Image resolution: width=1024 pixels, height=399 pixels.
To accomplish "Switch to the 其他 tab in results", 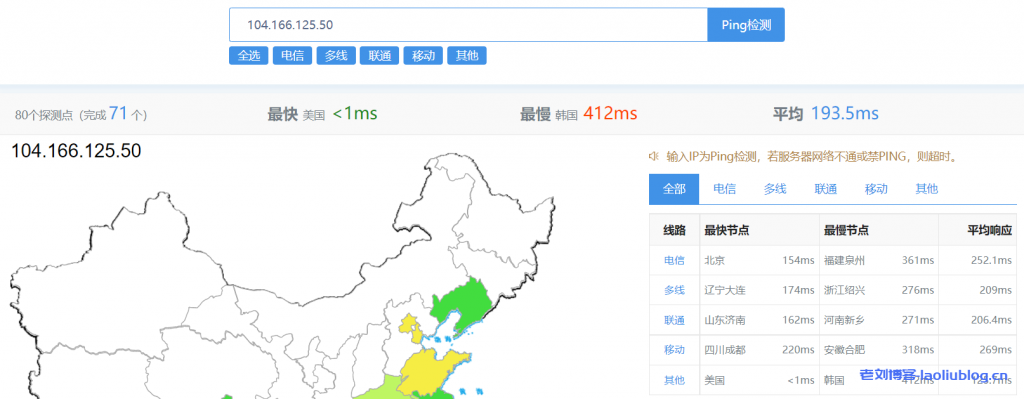I will click(x=927, y=189).
